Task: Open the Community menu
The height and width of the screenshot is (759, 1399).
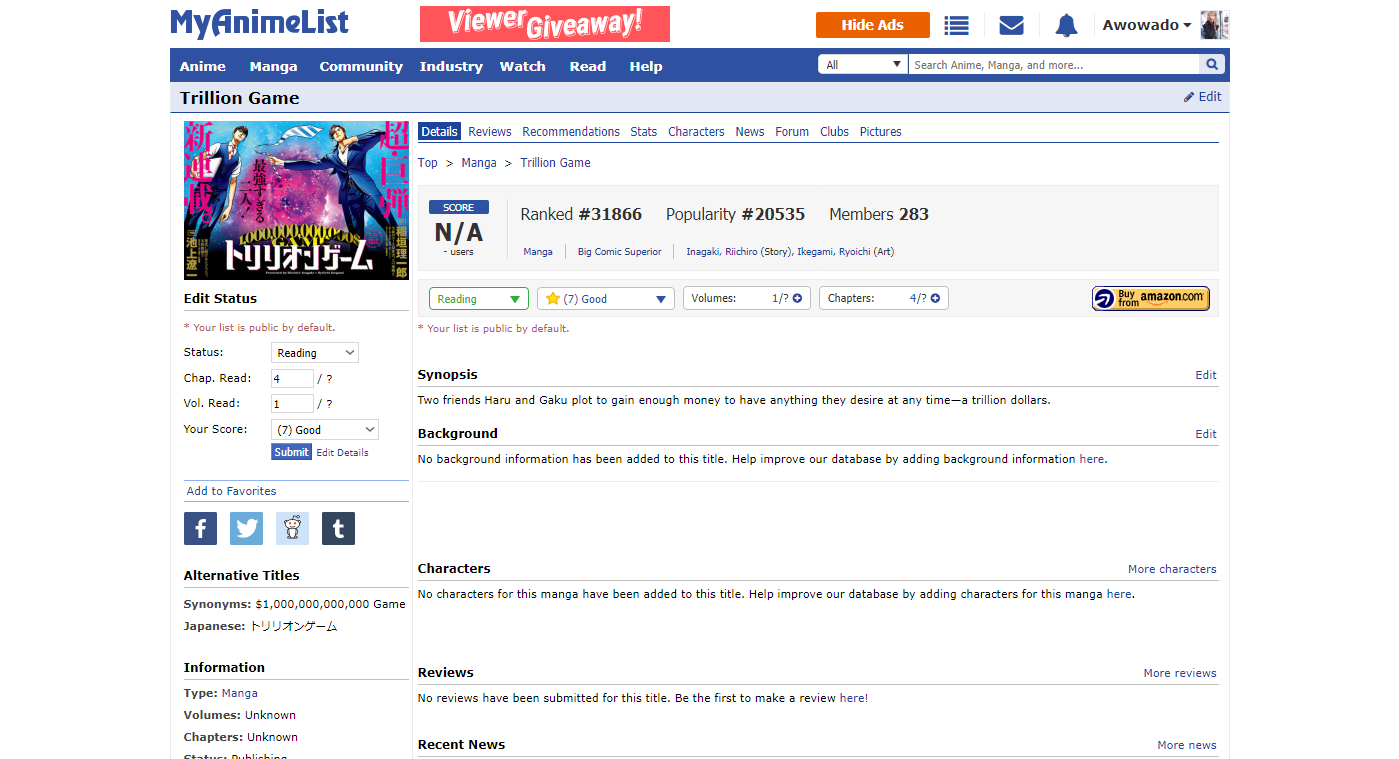Action: (360, 66)
